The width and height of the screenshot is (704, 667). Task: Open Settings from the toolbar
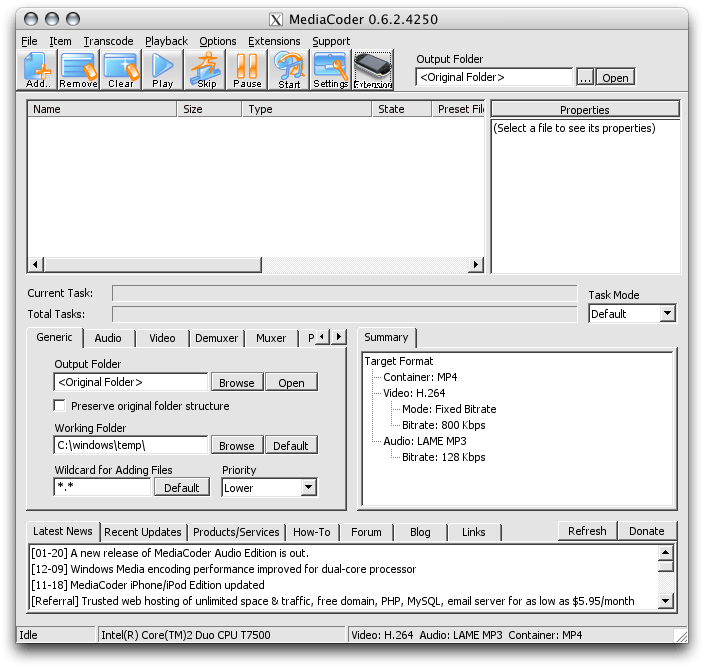coord(330,70)
